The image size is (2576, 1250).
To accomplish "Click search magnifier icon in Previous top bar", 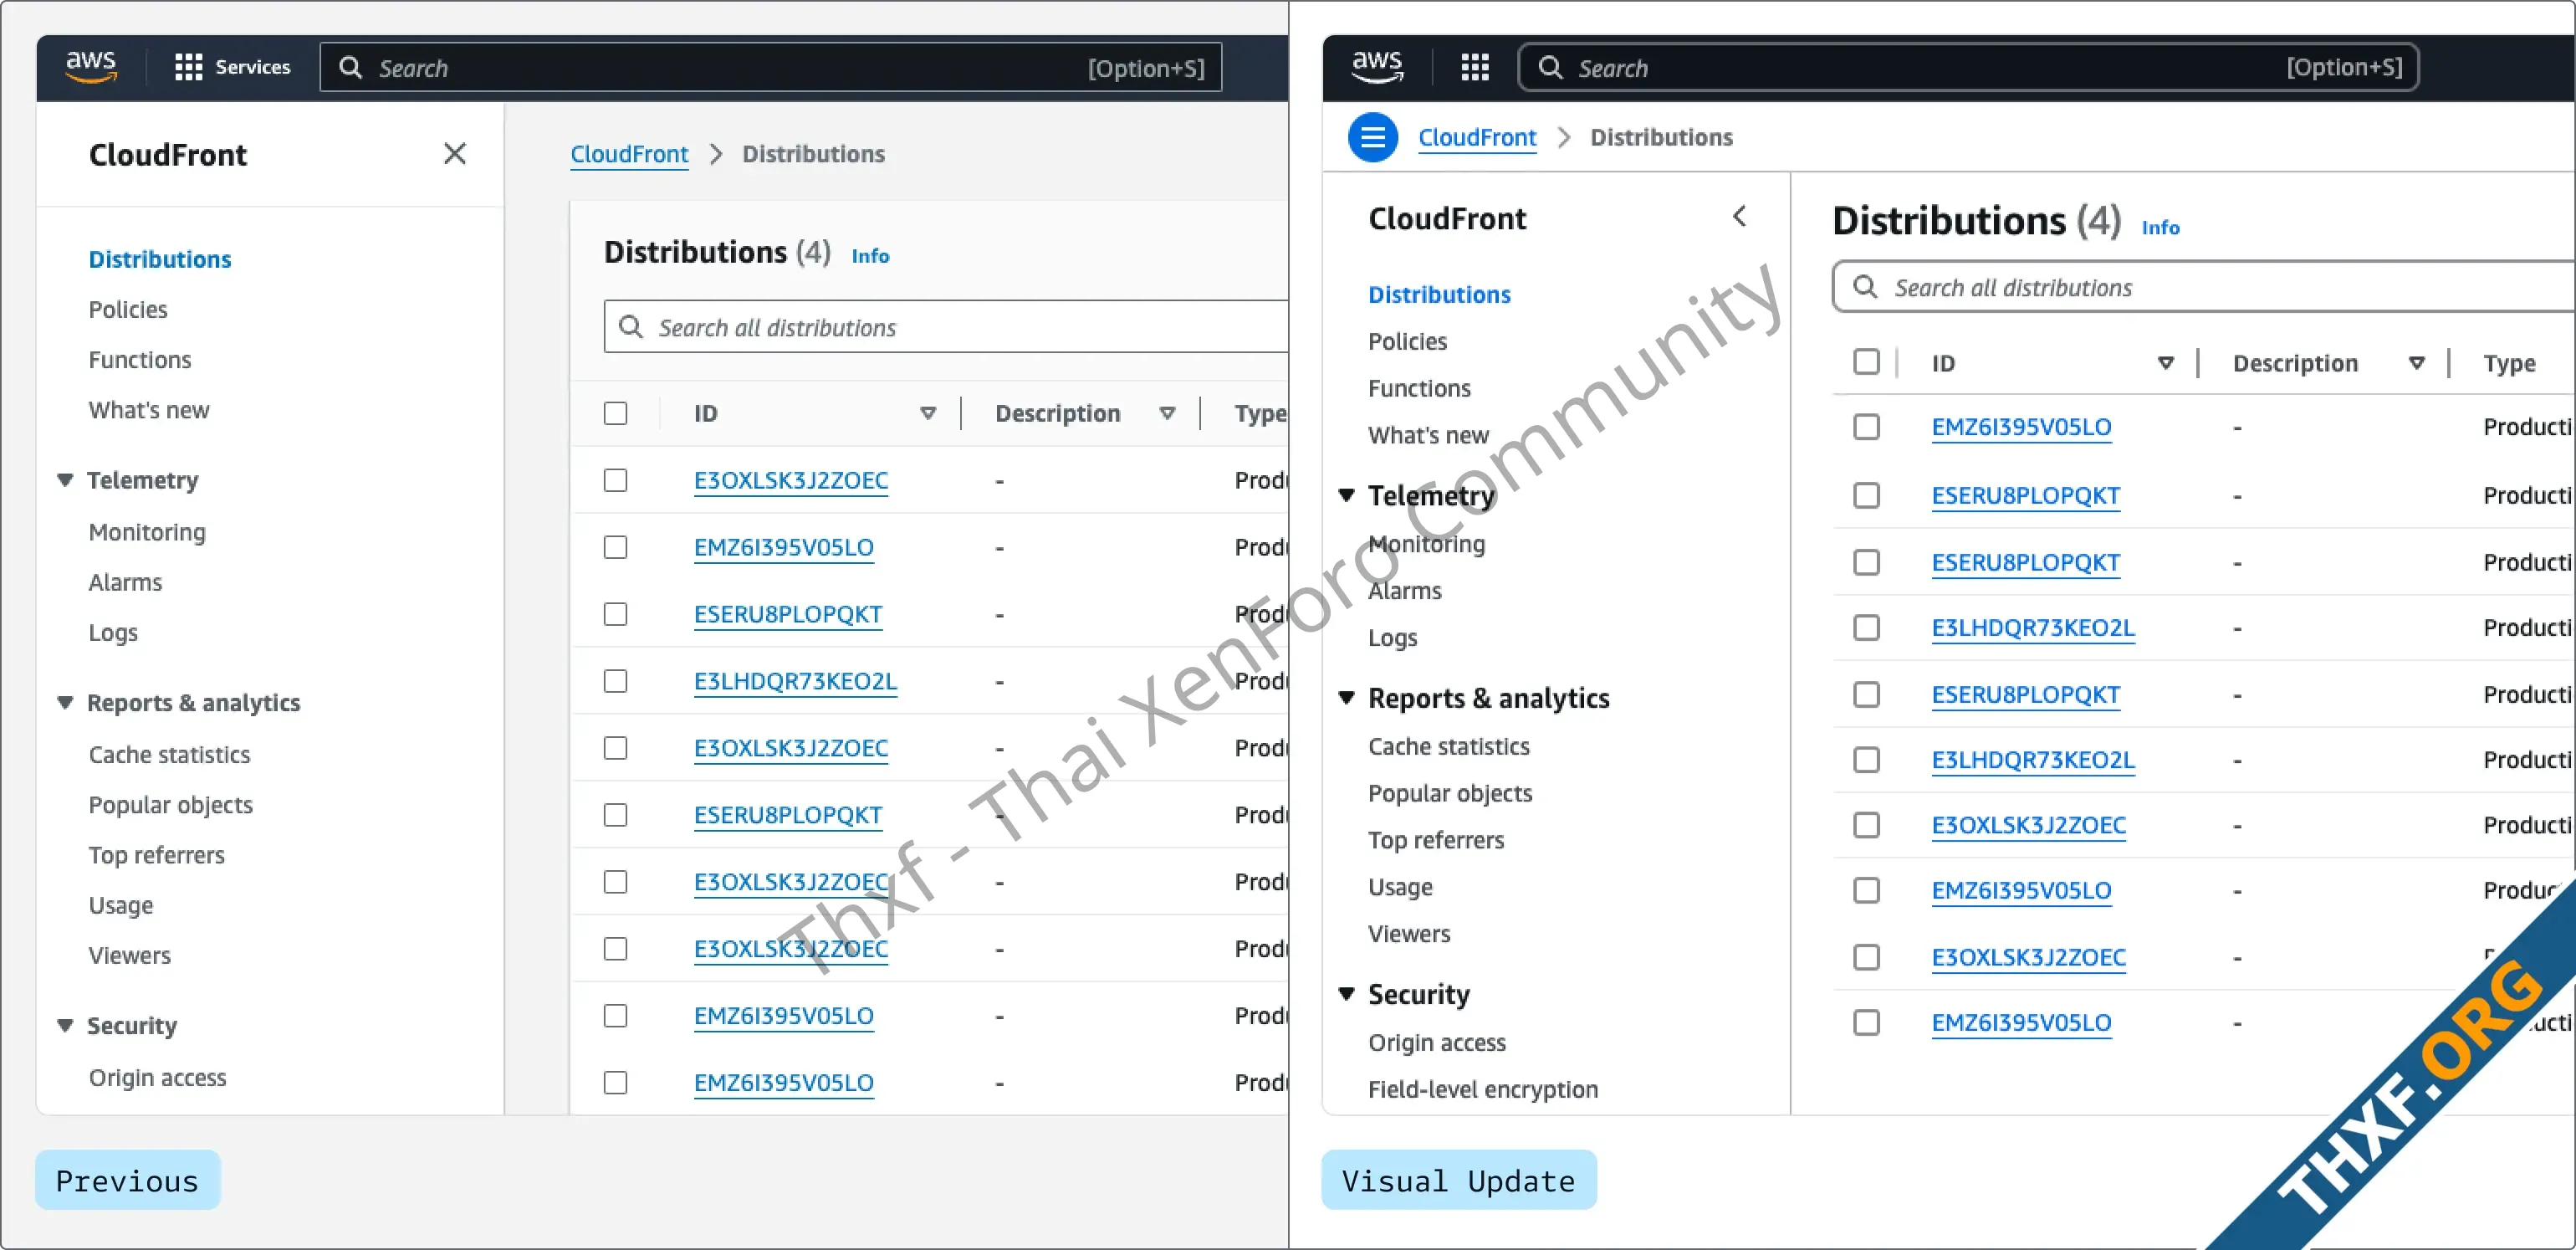I will (350, 67).
